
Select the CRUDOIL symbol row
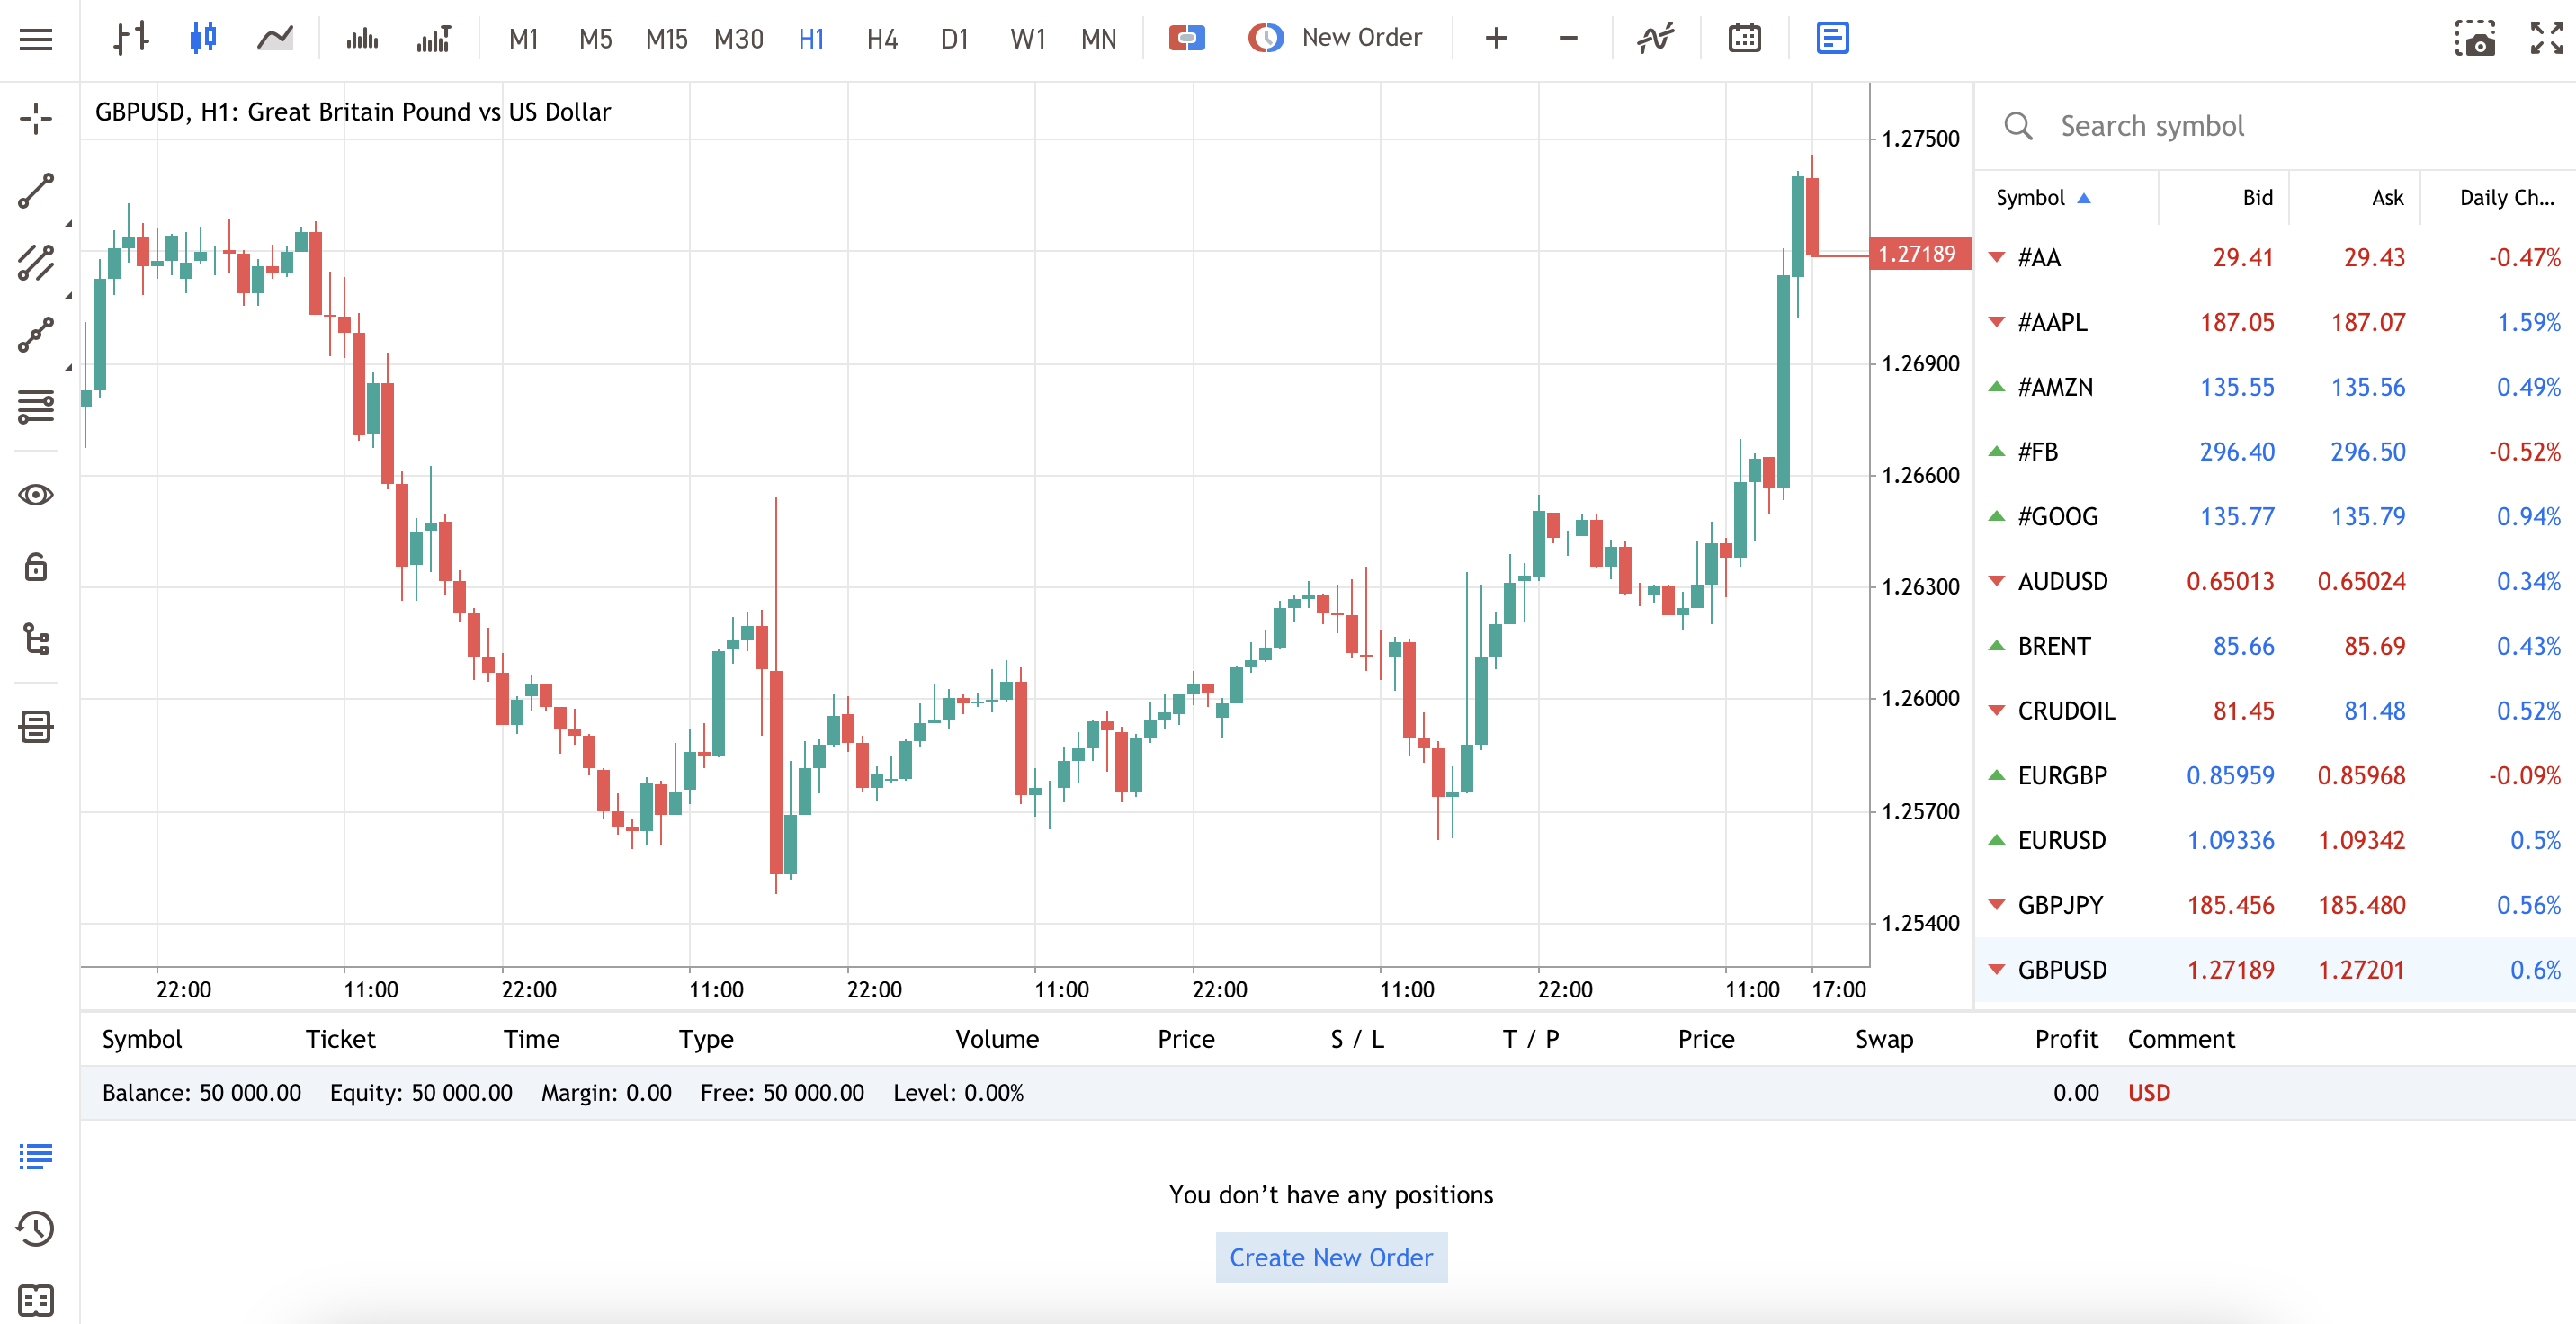[2275, 711]
